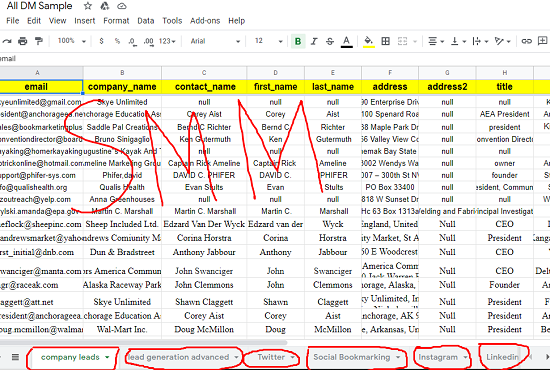This screenshot has height=370, width=550.
Task: Select the contact_name header cell
Action: tap(205, 87)
